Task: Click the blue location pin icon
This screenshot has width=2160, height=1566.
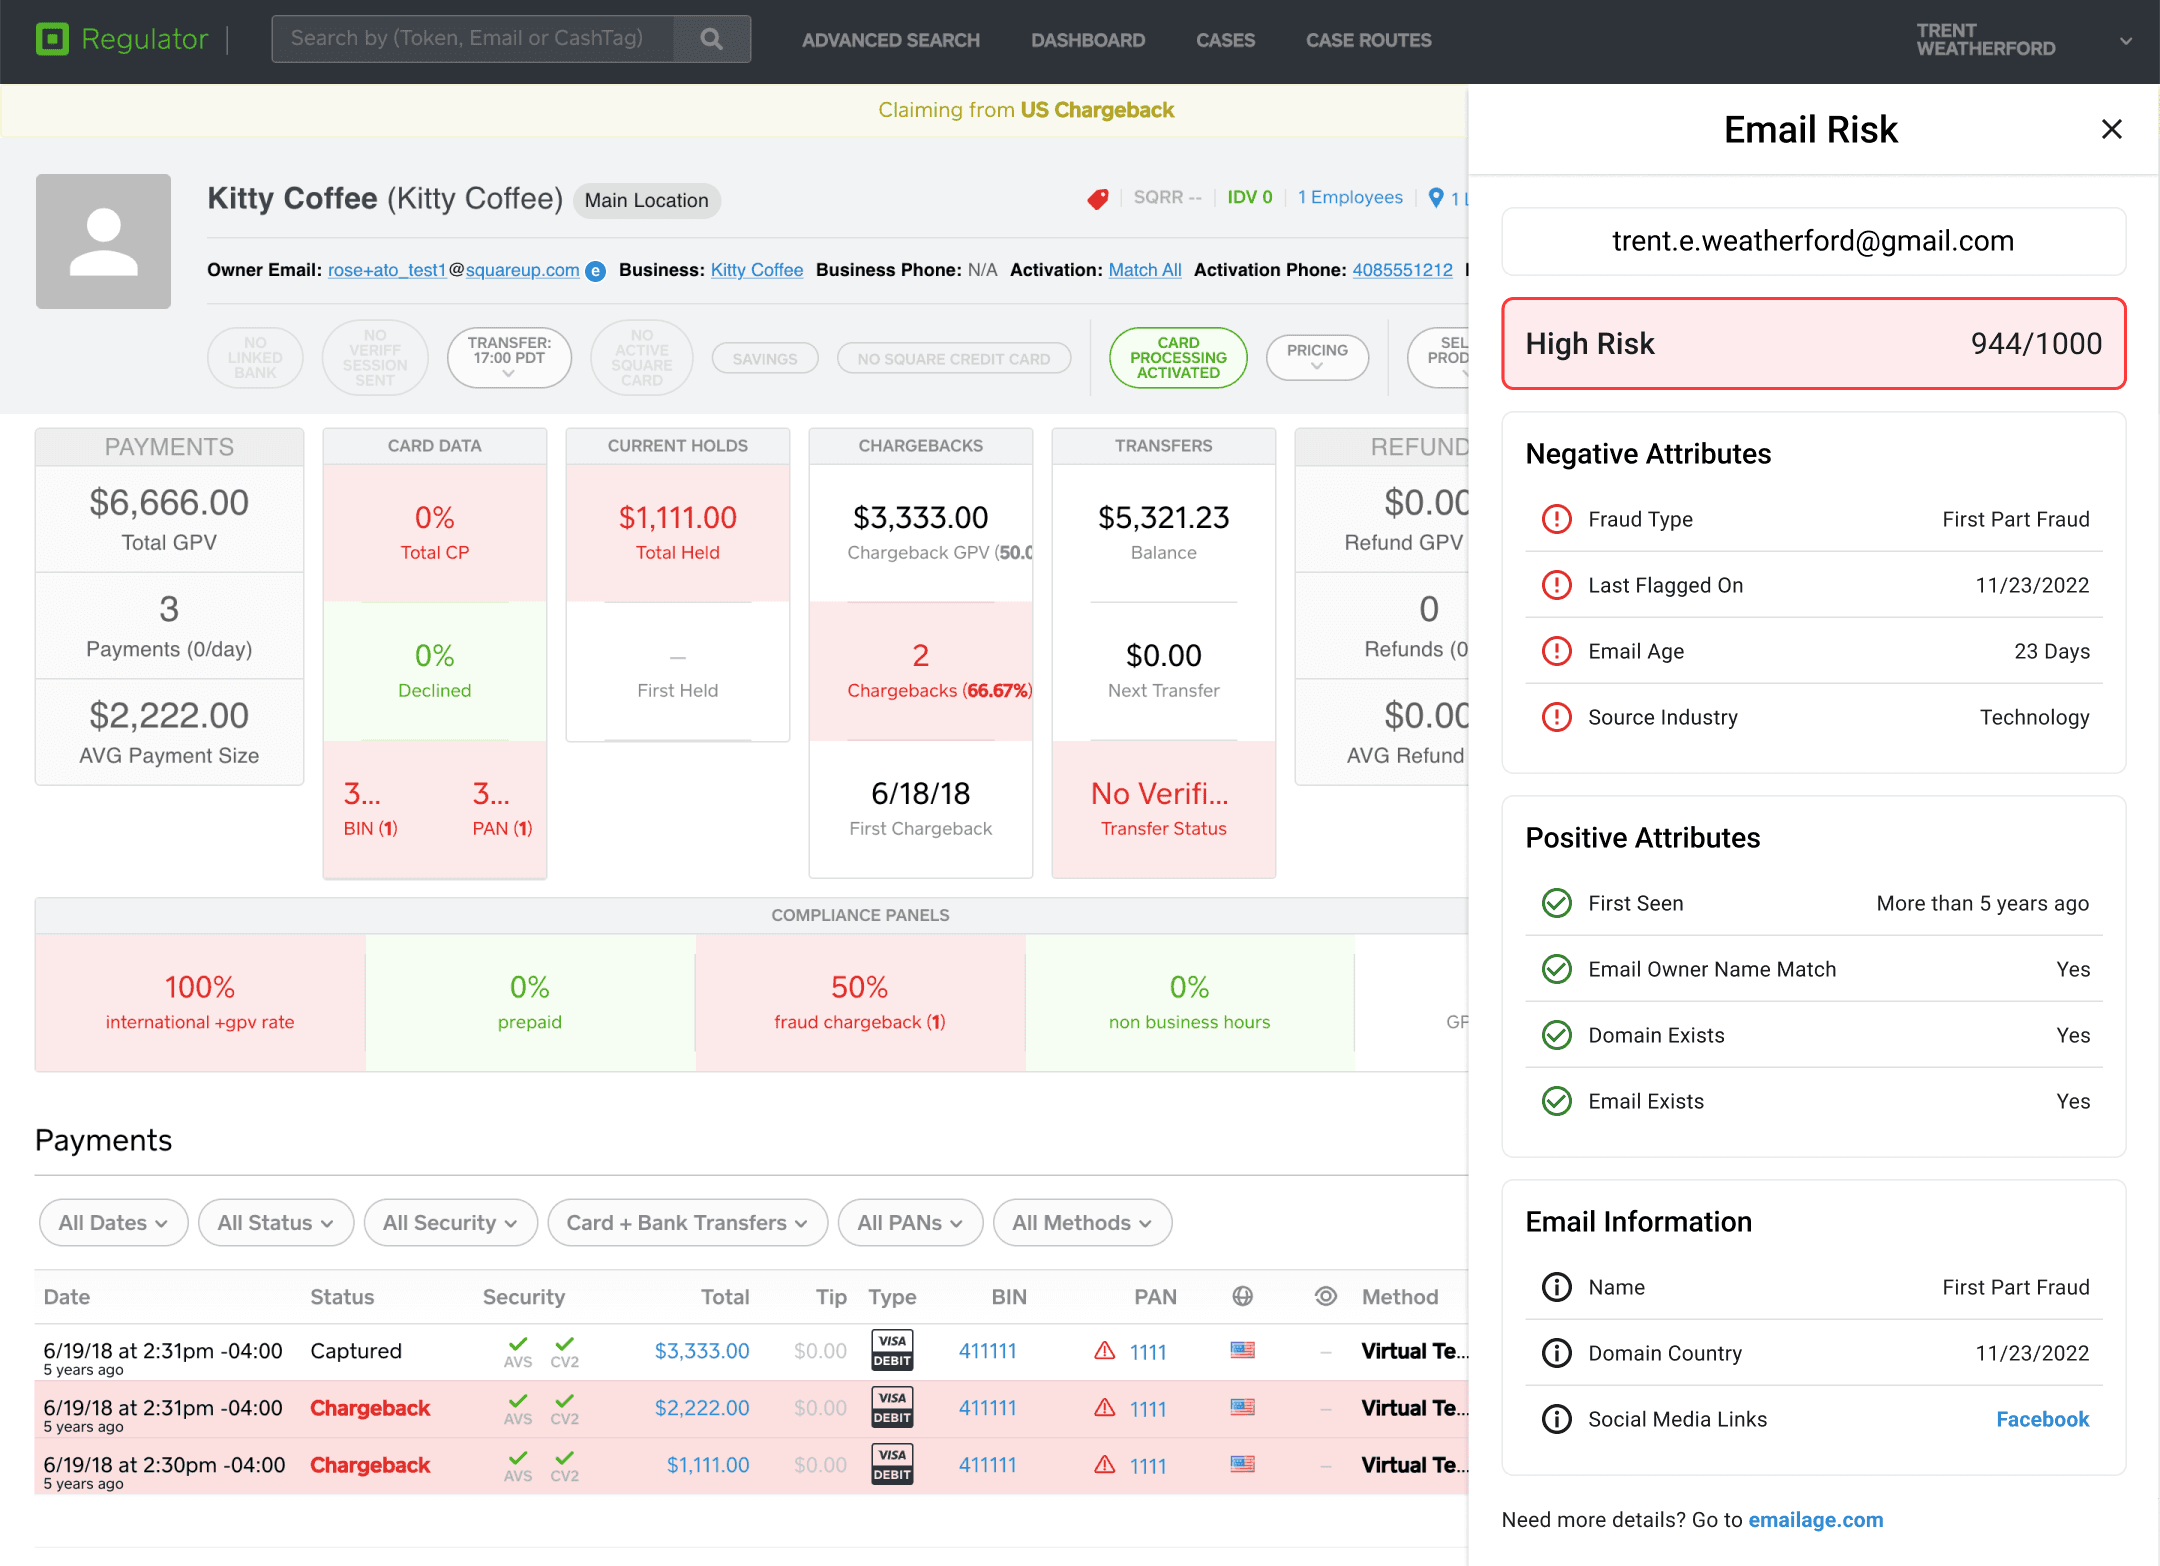Action: pos(1436,198)
